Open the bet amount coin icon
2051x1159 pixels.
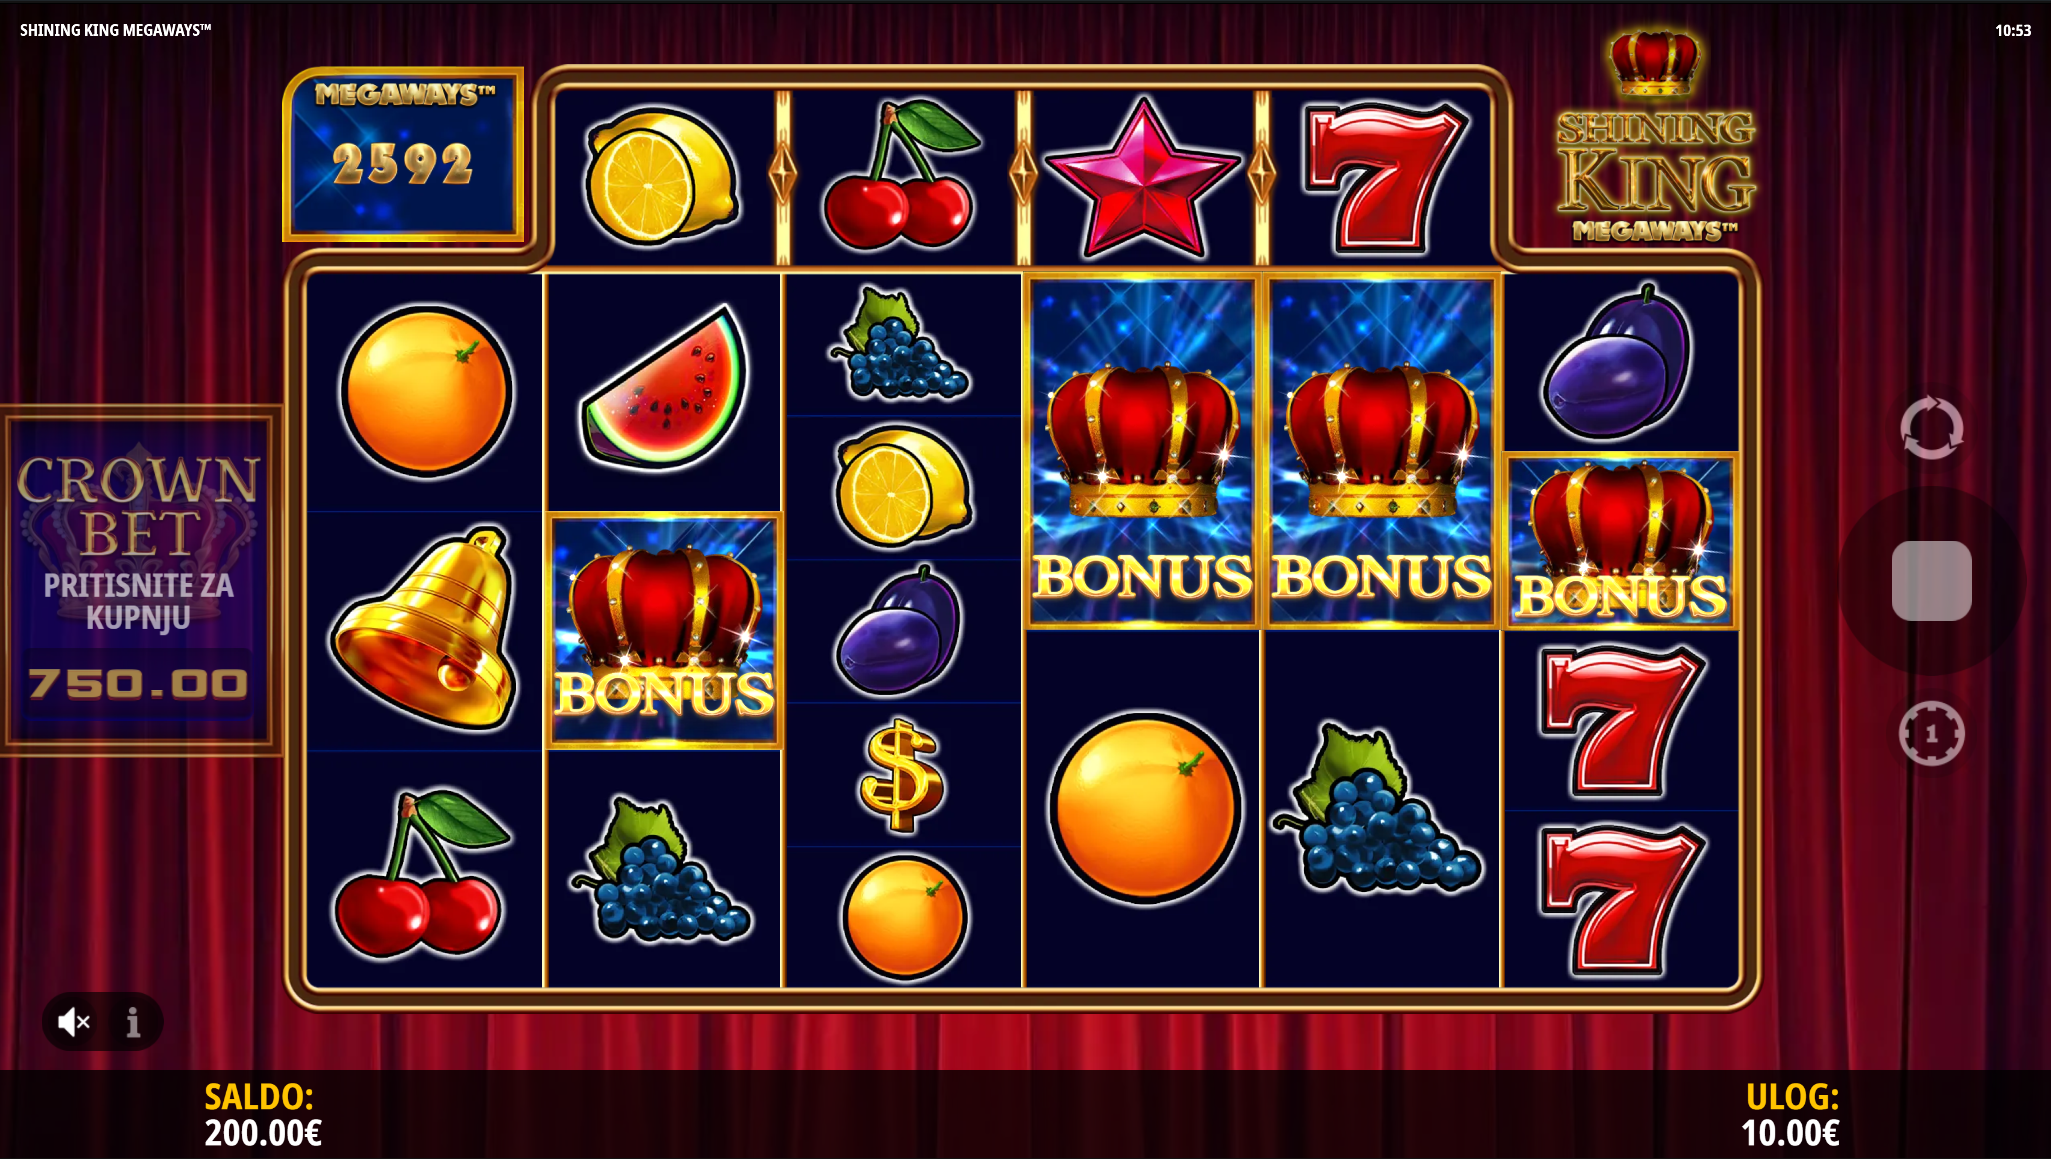coord(1931,734)
